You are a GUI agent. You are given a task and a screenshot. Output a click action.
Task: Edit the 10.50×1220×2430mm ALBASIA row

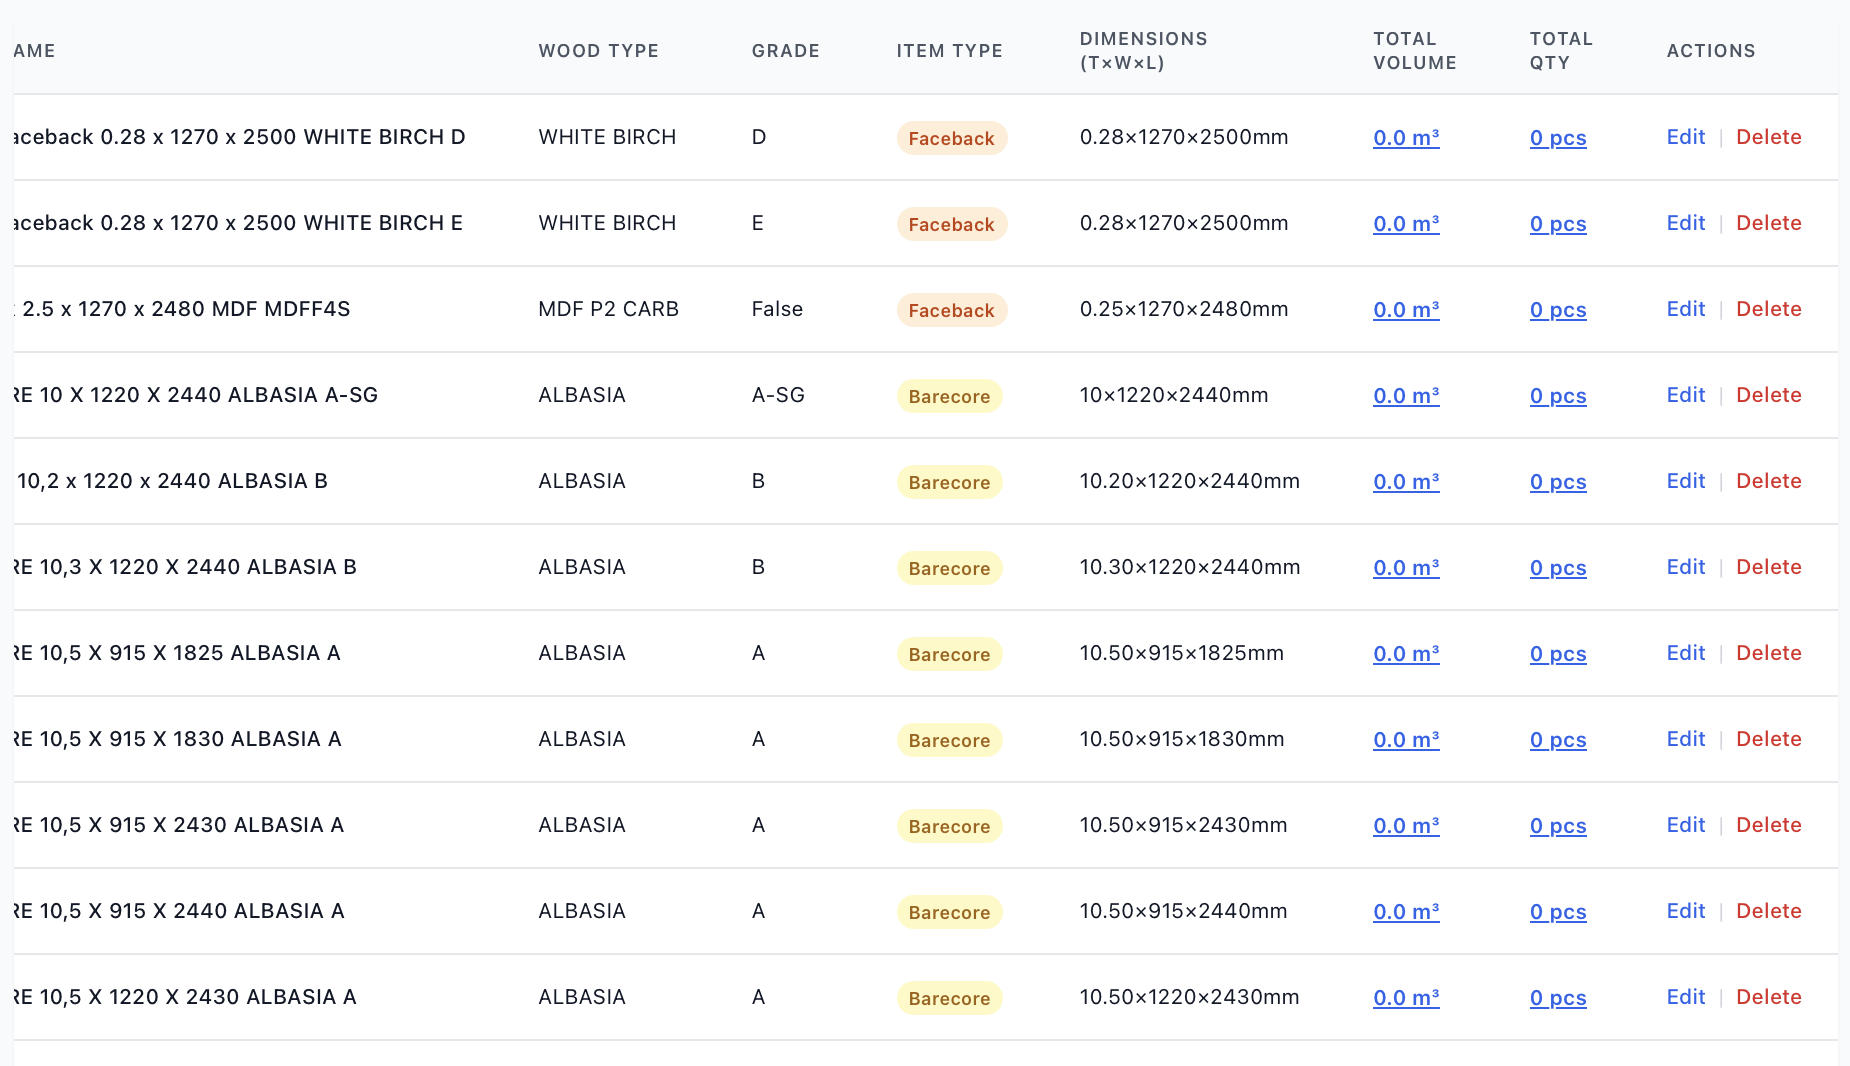(x=1685, y=997)
